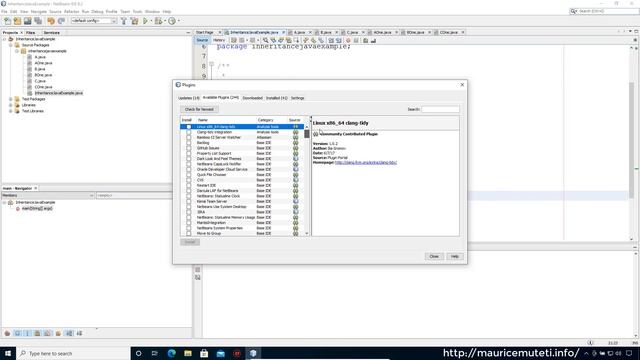
Task: Click the Stop Macro Recording square icon
Action: (356, 40)
